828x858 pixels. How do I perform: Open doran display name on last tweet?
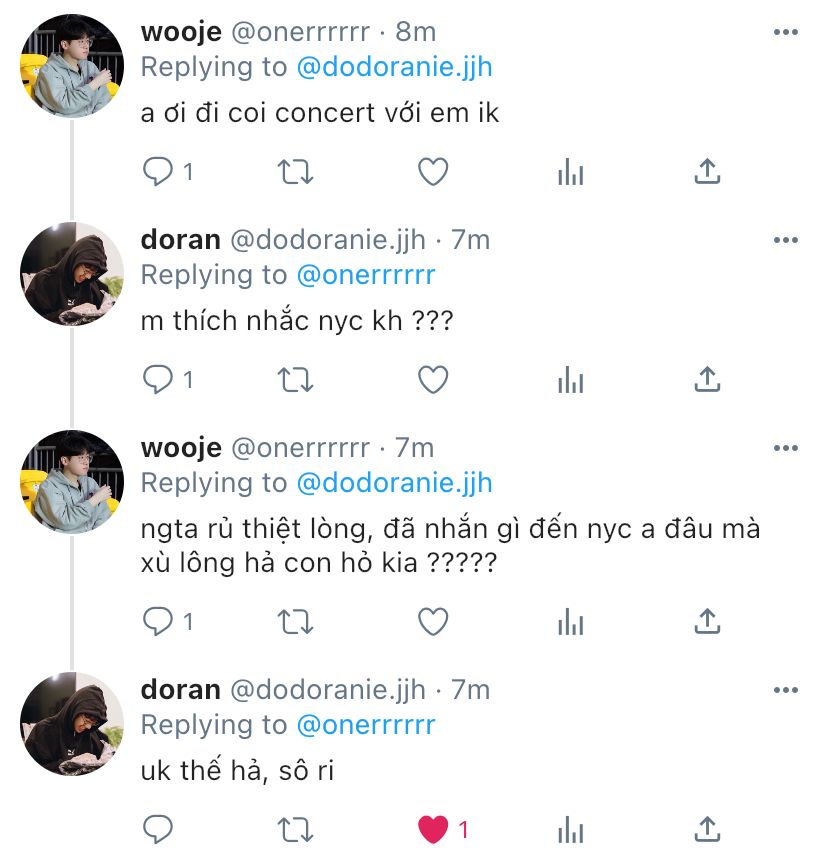tap(181, 689)
